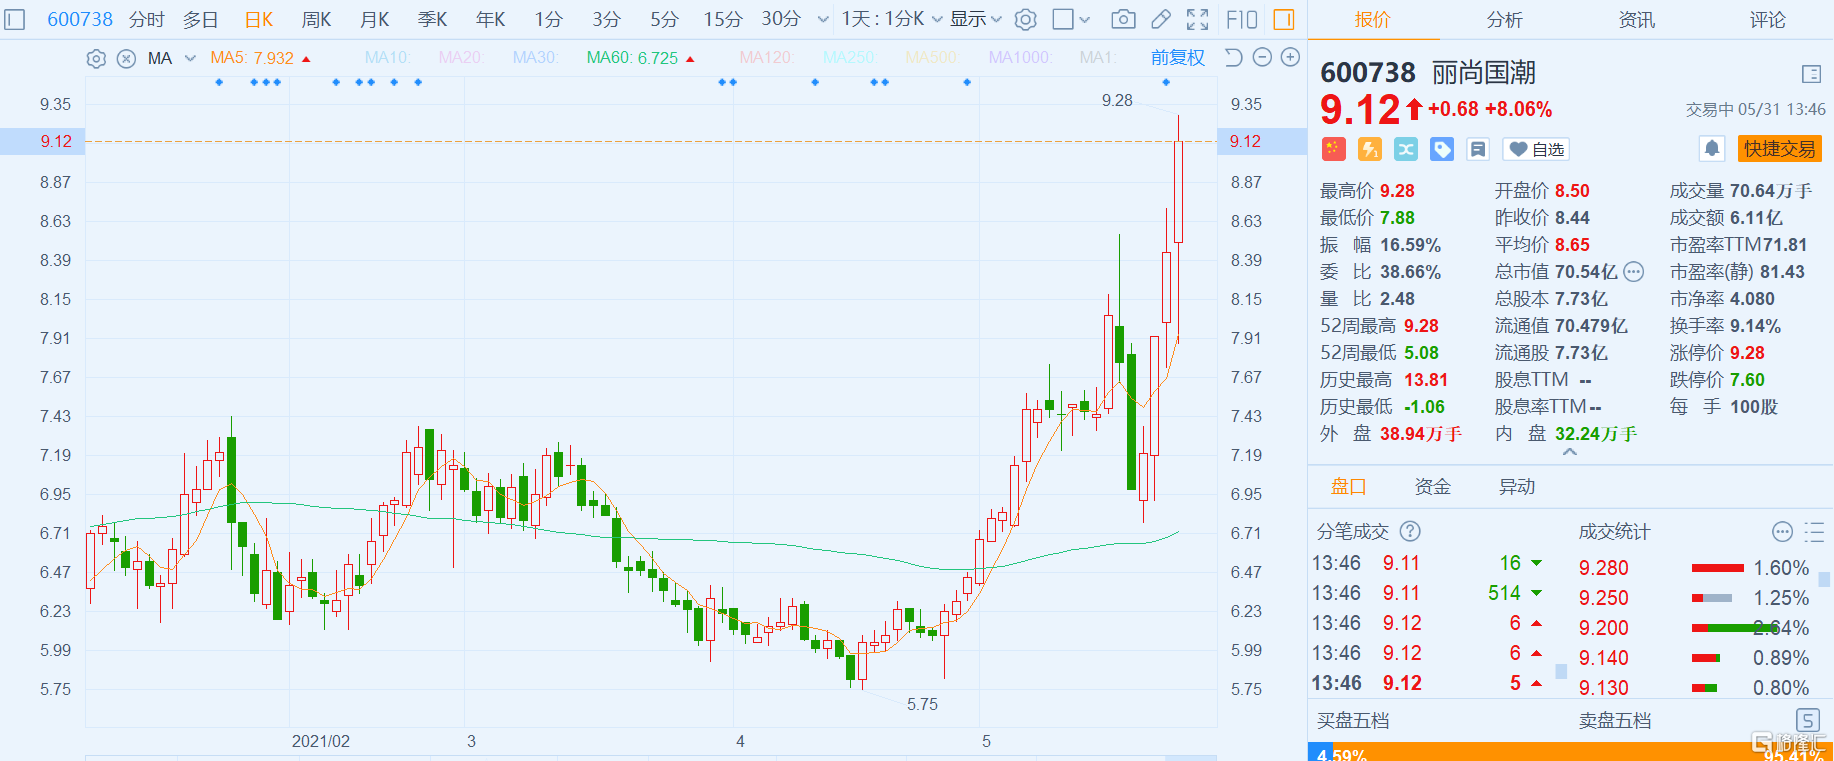Select the 月K monthly chart
Image resolution: width=1834 pixels, height=761 pixels.
coord(374,19)
